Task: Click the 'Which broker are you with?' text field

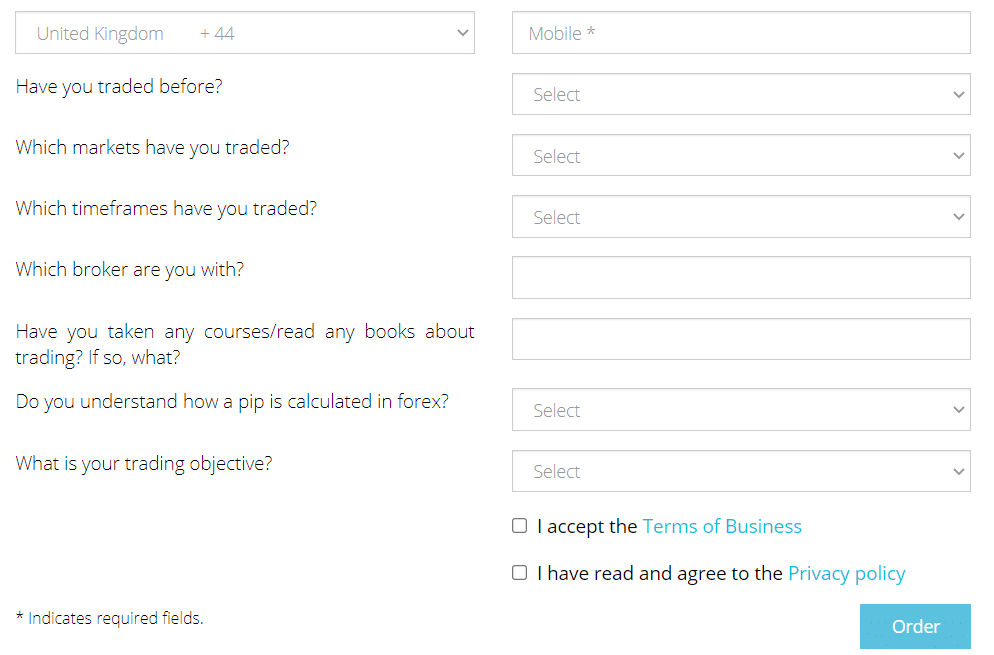Action: [741, 278]
